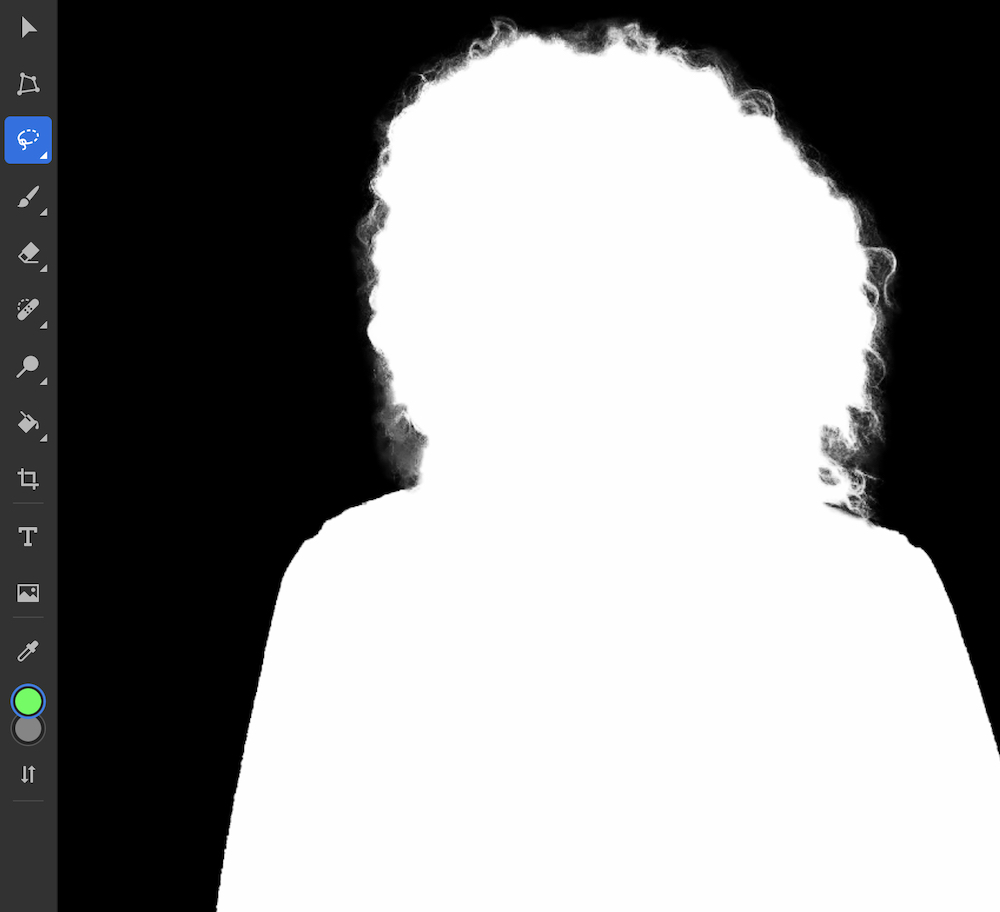The height and width of the screenshot is (912, 1000).
Task: Select the Dodge tool
Action: pyautogui.click(x=28, y=367)
